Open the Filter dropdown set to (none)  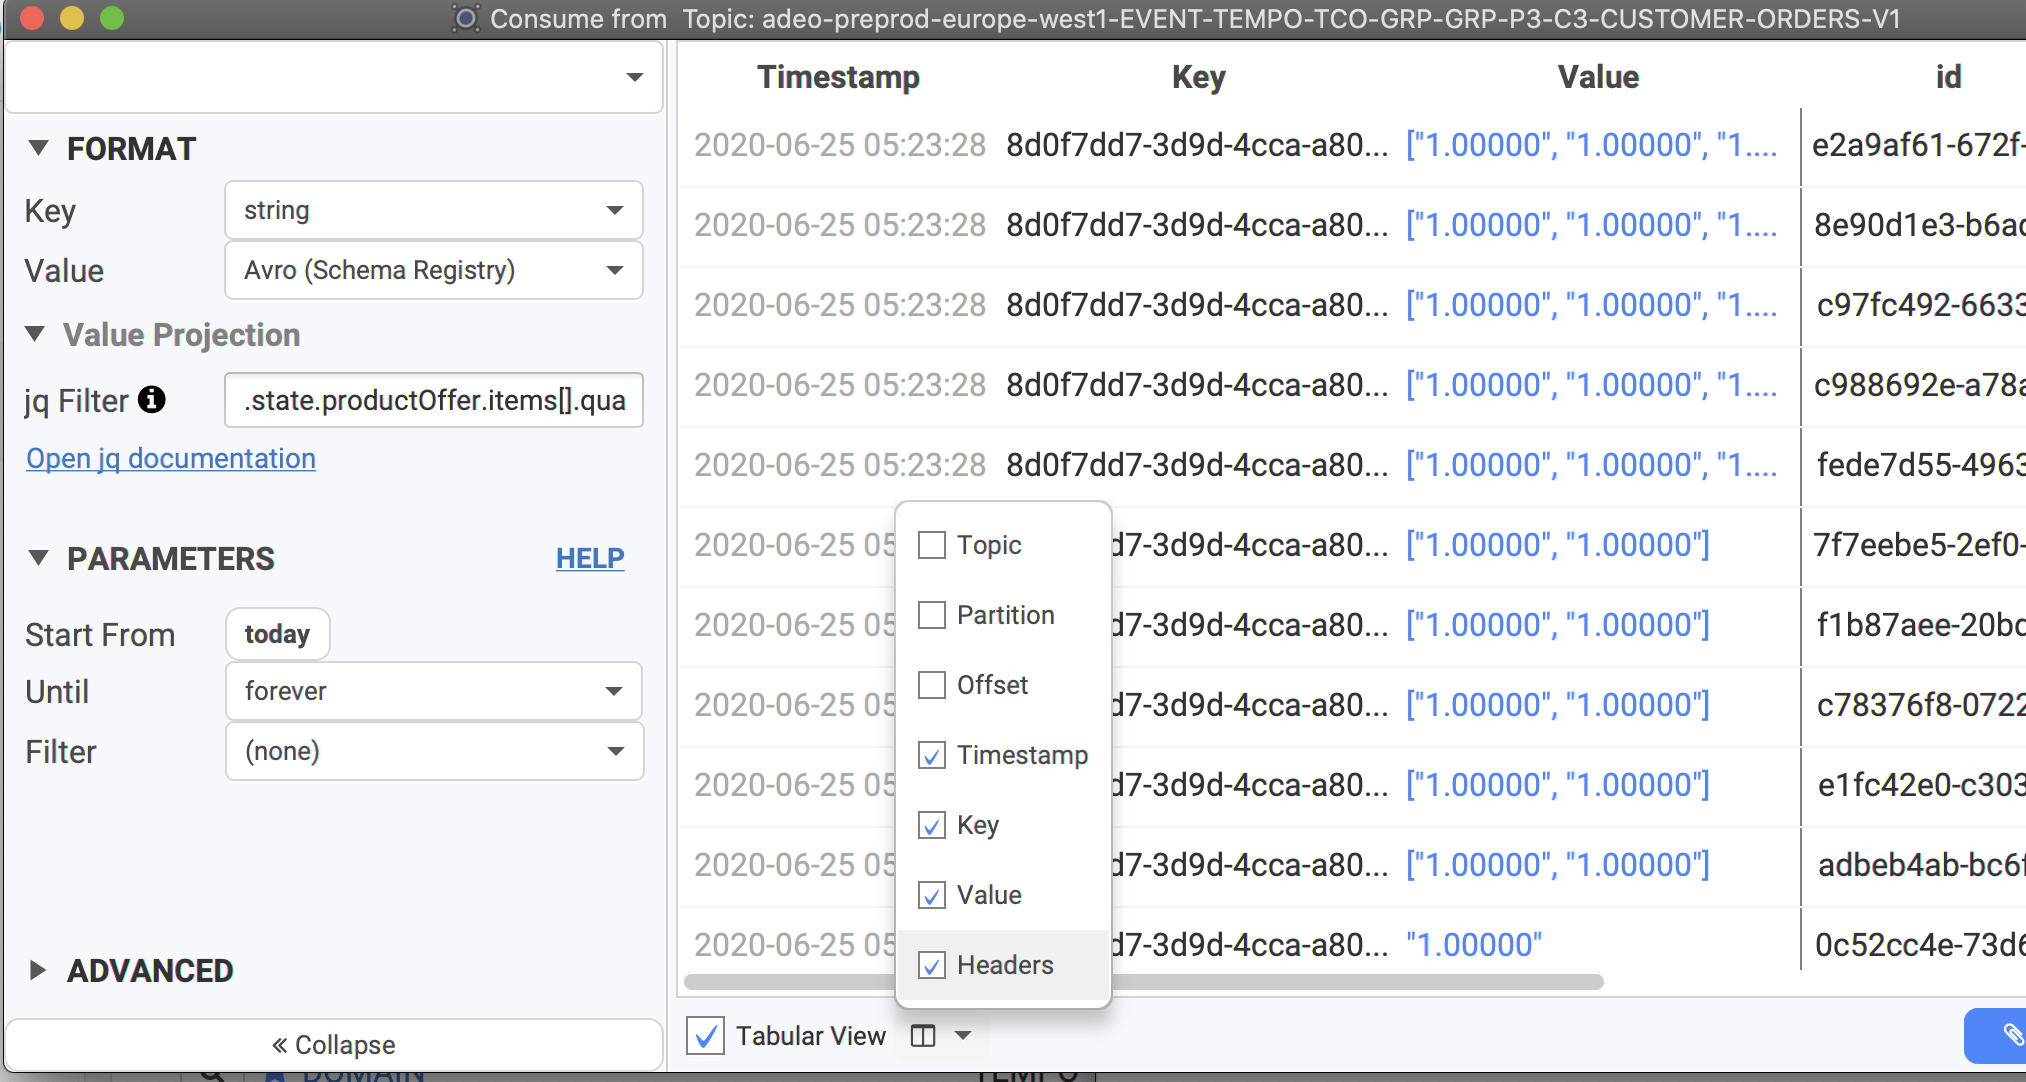[x=433, y=751]
